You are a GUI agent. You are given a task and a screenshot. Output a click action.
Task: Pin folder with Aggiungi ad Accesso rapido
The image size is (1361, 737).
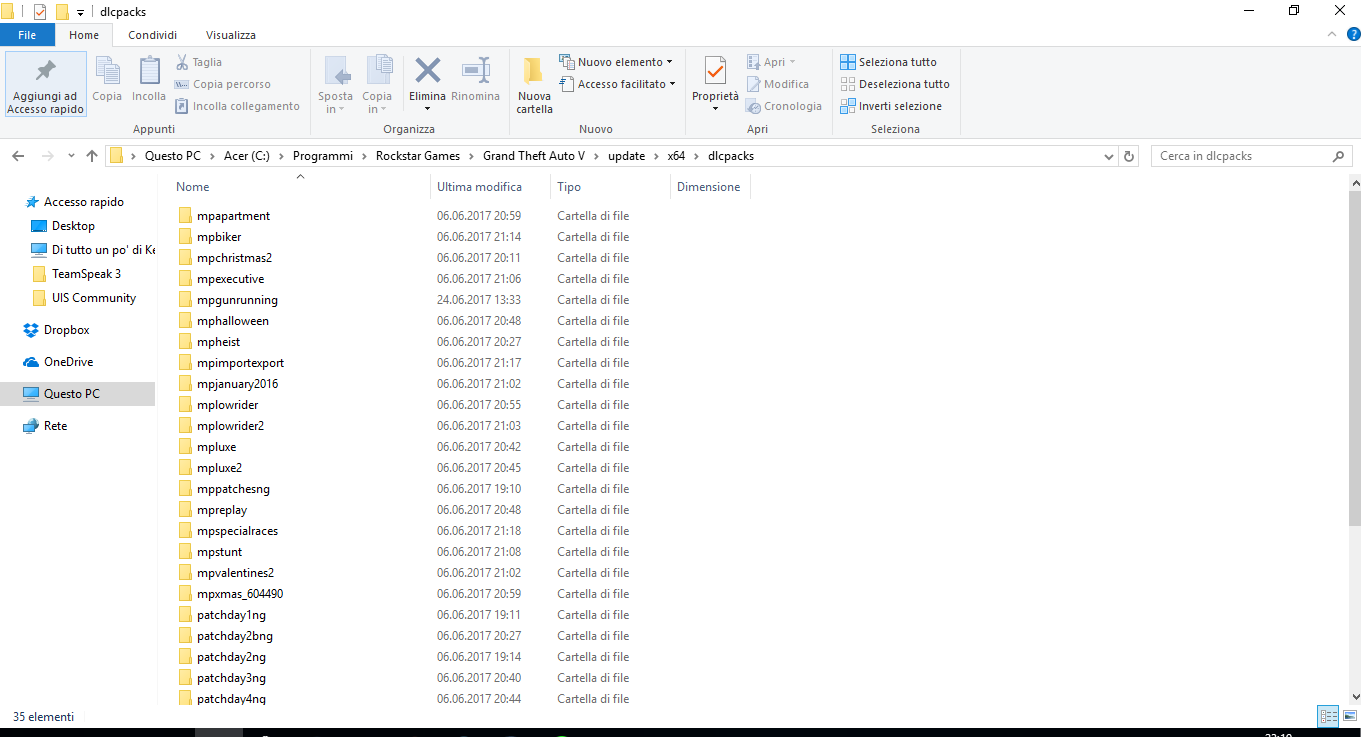coord(45,84)
